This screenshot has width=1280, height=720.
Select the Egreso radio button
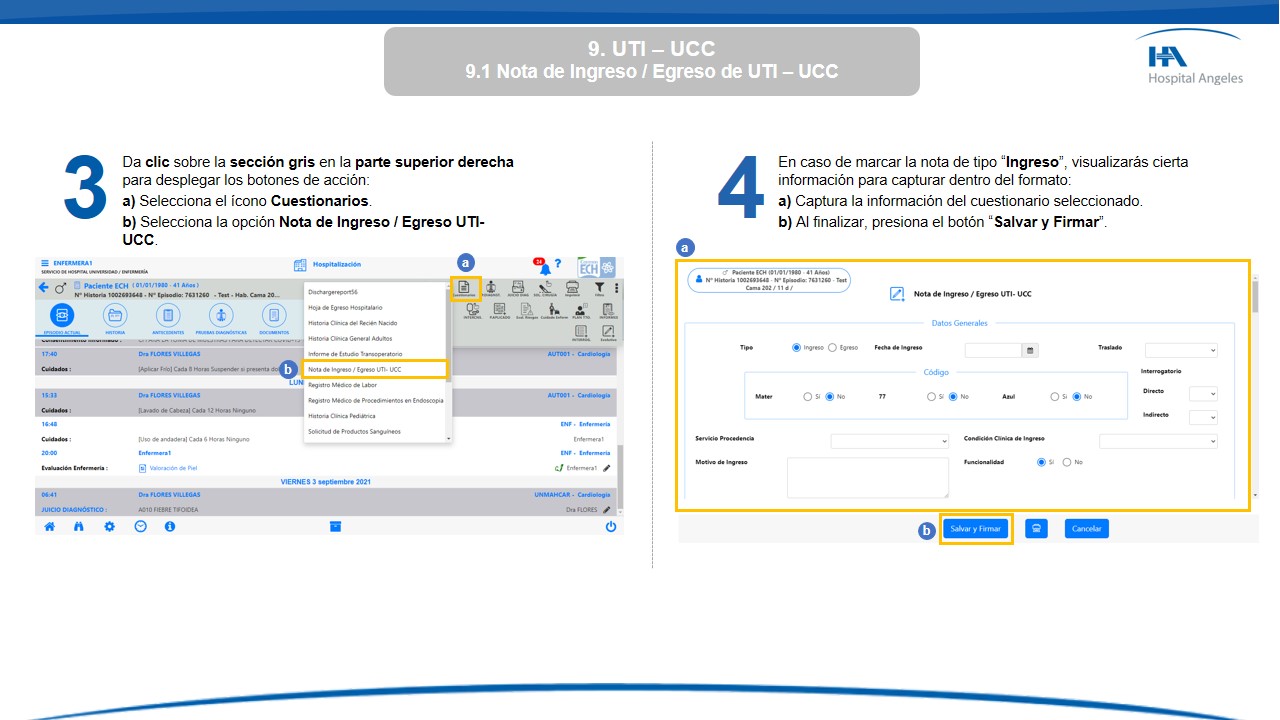pyautogui.click(x=833, y=348)
